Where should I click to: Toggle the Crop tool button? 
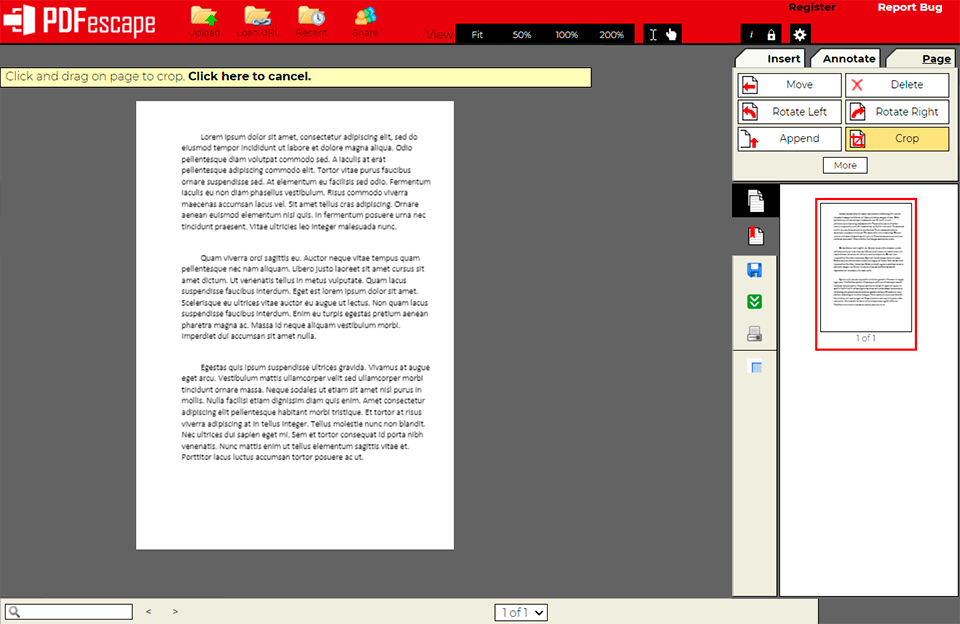pyautogui.click(x=898, y=139)
